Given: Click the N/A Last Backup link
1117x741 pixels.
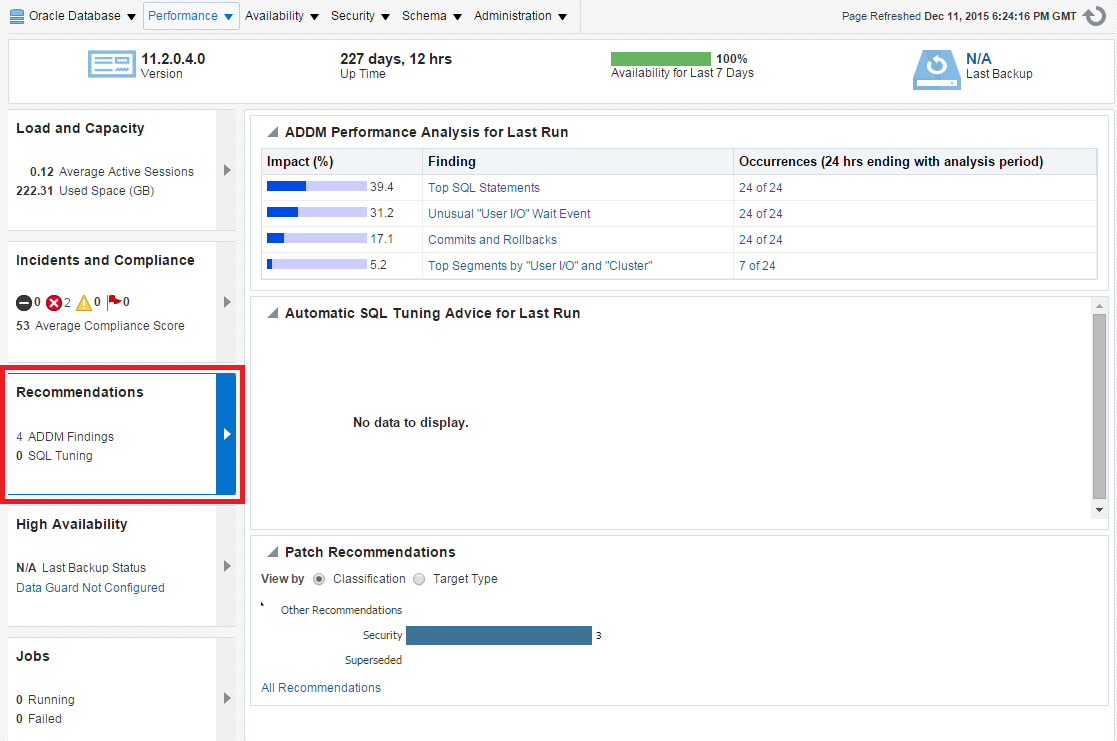Looking at the screenshot, I should (978, 58).
